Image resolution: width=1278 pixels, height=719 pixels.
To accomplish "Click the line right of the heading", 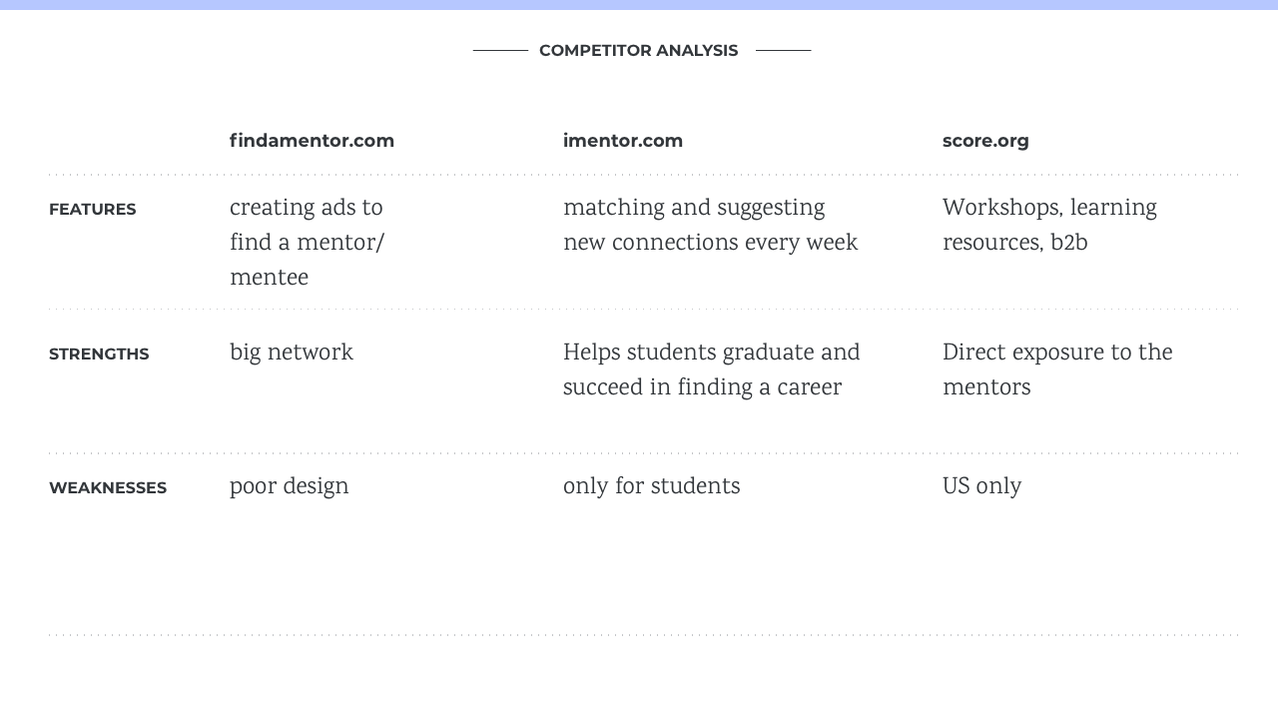I will click(x=783, y=50).
